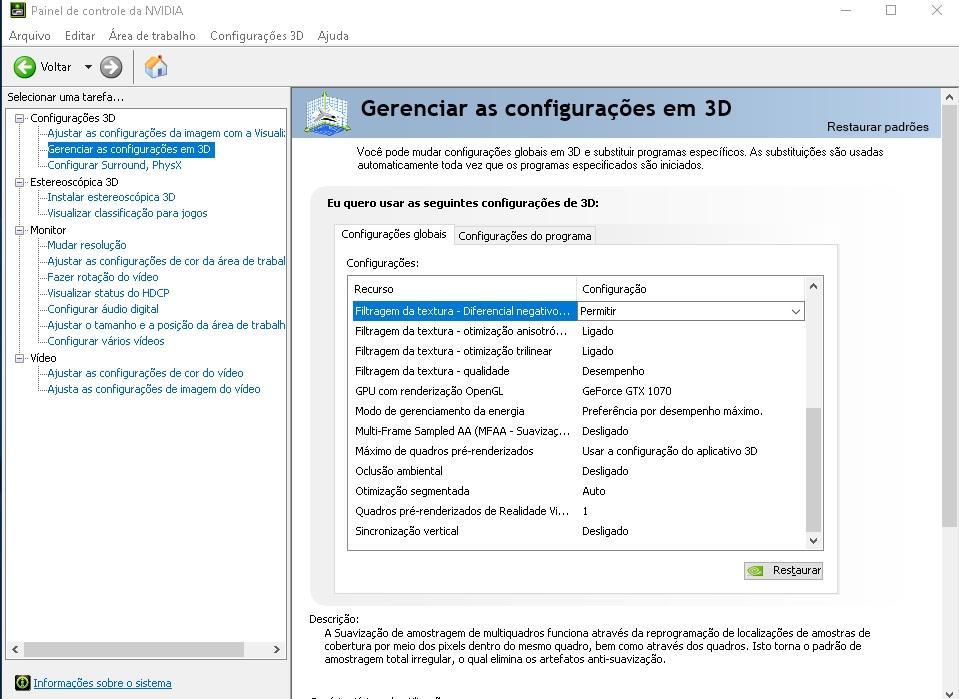Image resolution: width=959 pixels, height=699 pixels.
Task: Select the Configurações globais tab
Action: click(394, 234)
